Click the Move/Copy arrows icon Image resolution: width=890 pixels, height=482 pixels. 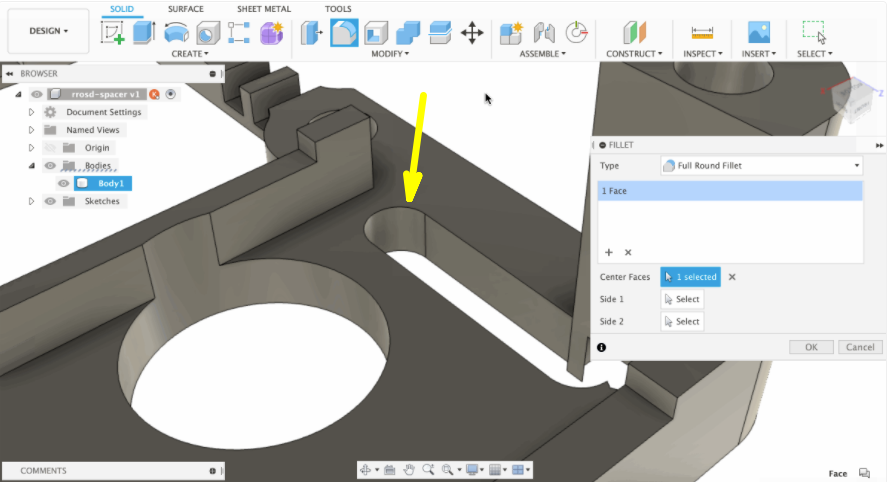click(472, 33)
